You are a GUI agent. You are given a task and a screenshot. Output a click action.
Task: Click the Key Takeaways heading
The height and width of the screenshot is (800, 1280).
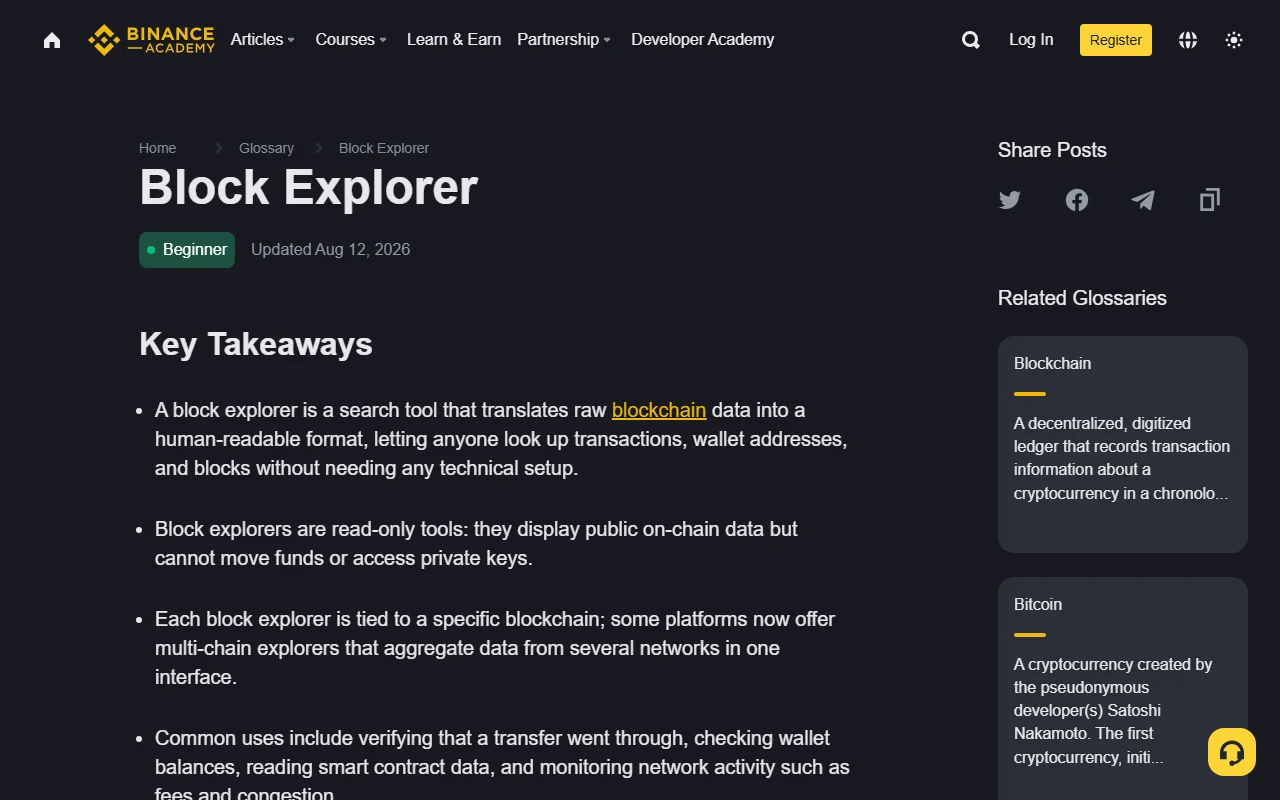pos(256,344)
